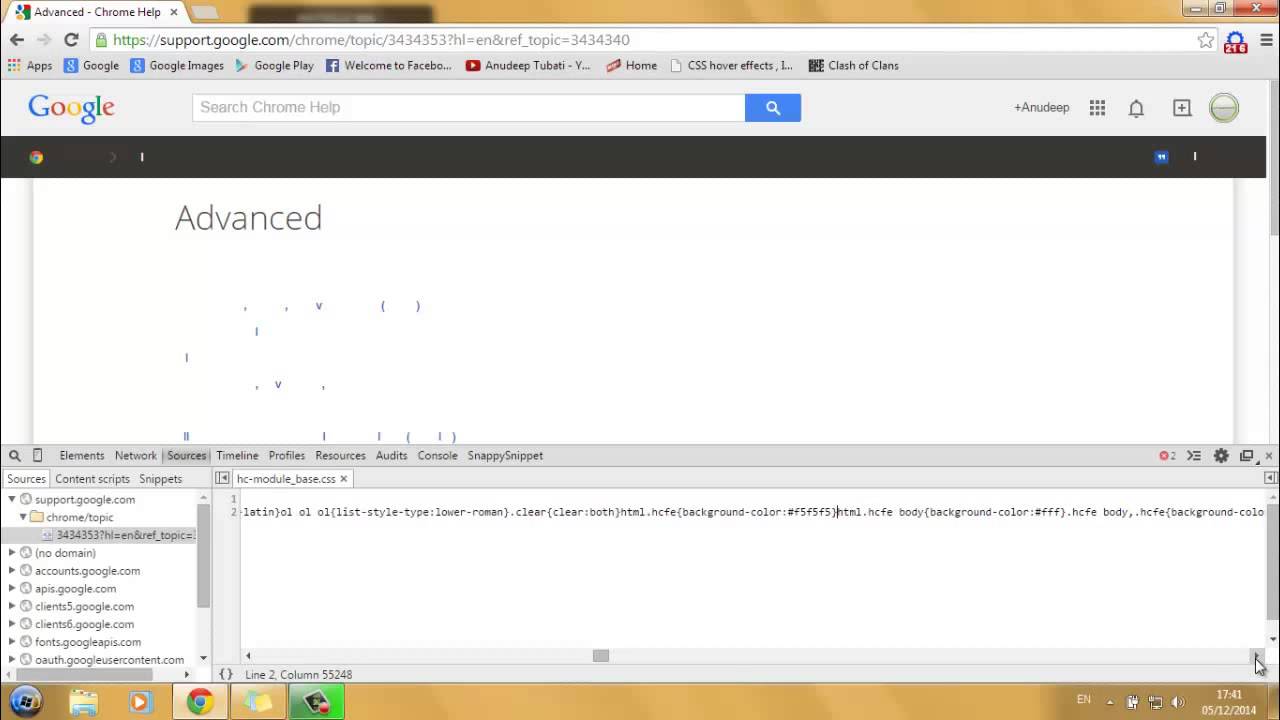This screenshot has width=1280, height=720.
Task: Expand the fonts.googleapis.com node
Action: coord(12,642)
